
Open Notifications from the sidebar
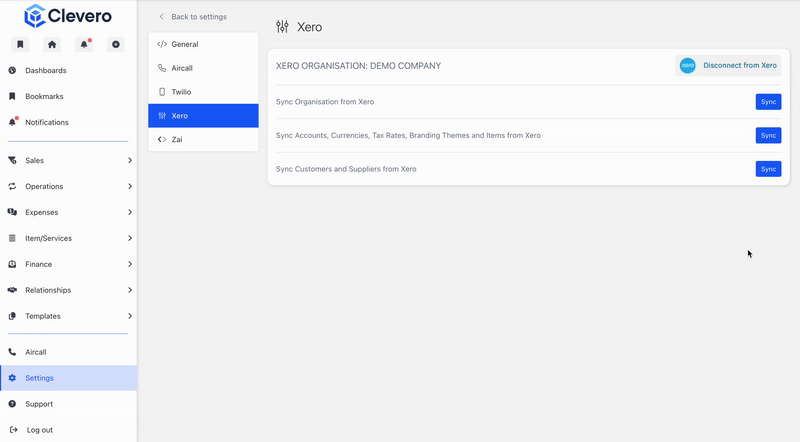[x=47, y=122]
